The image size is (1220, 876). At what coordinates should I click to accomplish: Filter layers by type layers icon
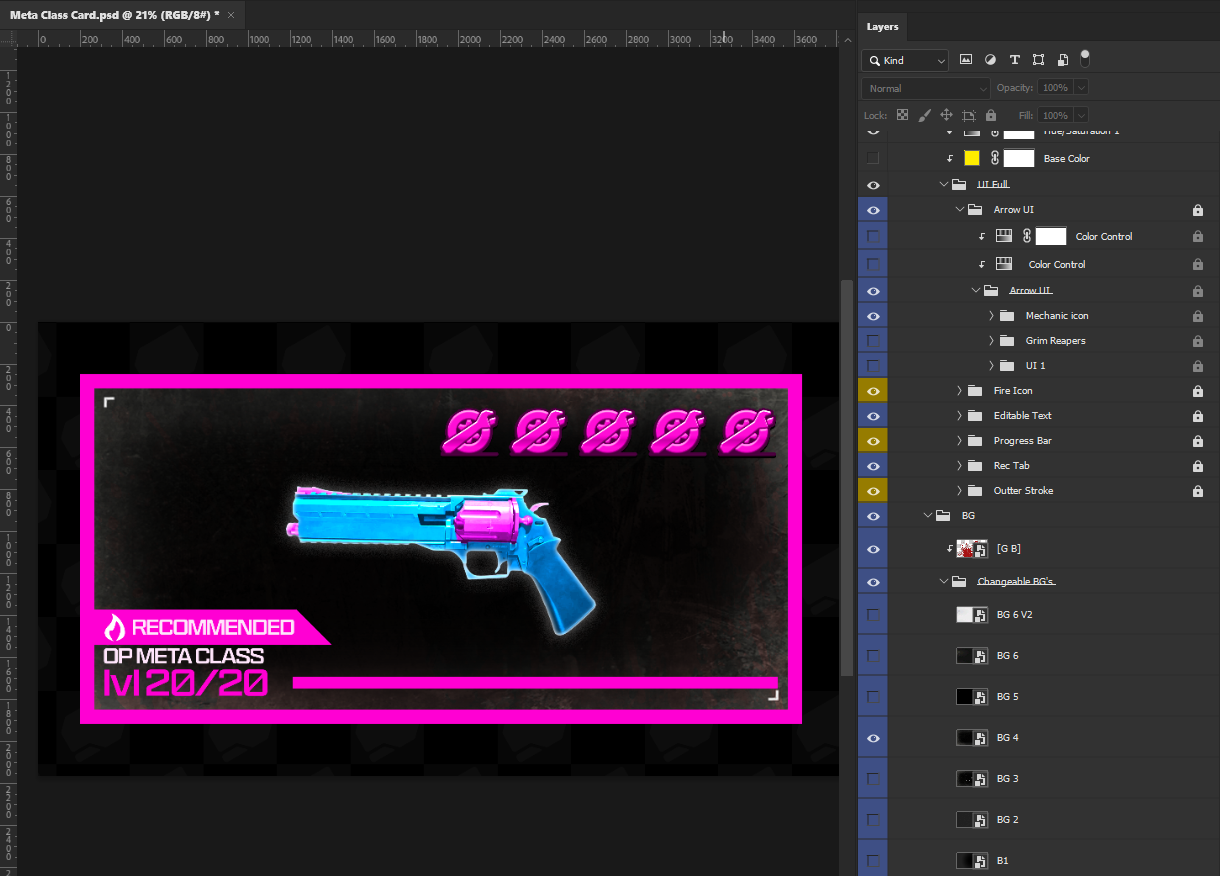point(1014,60)
